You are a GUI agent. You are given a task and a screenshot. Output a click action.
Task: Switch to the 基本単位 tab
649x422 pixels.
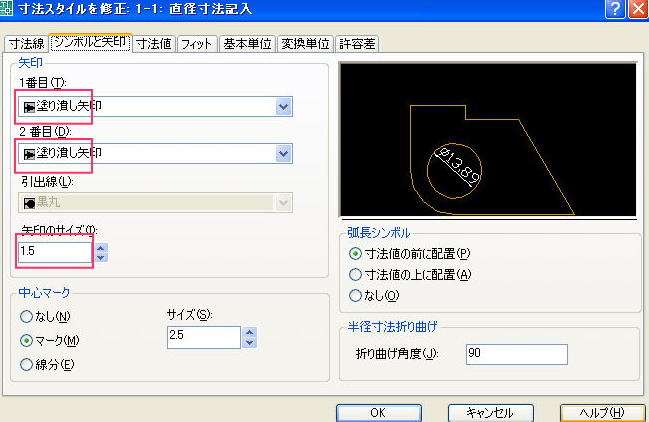click(247, 43)
